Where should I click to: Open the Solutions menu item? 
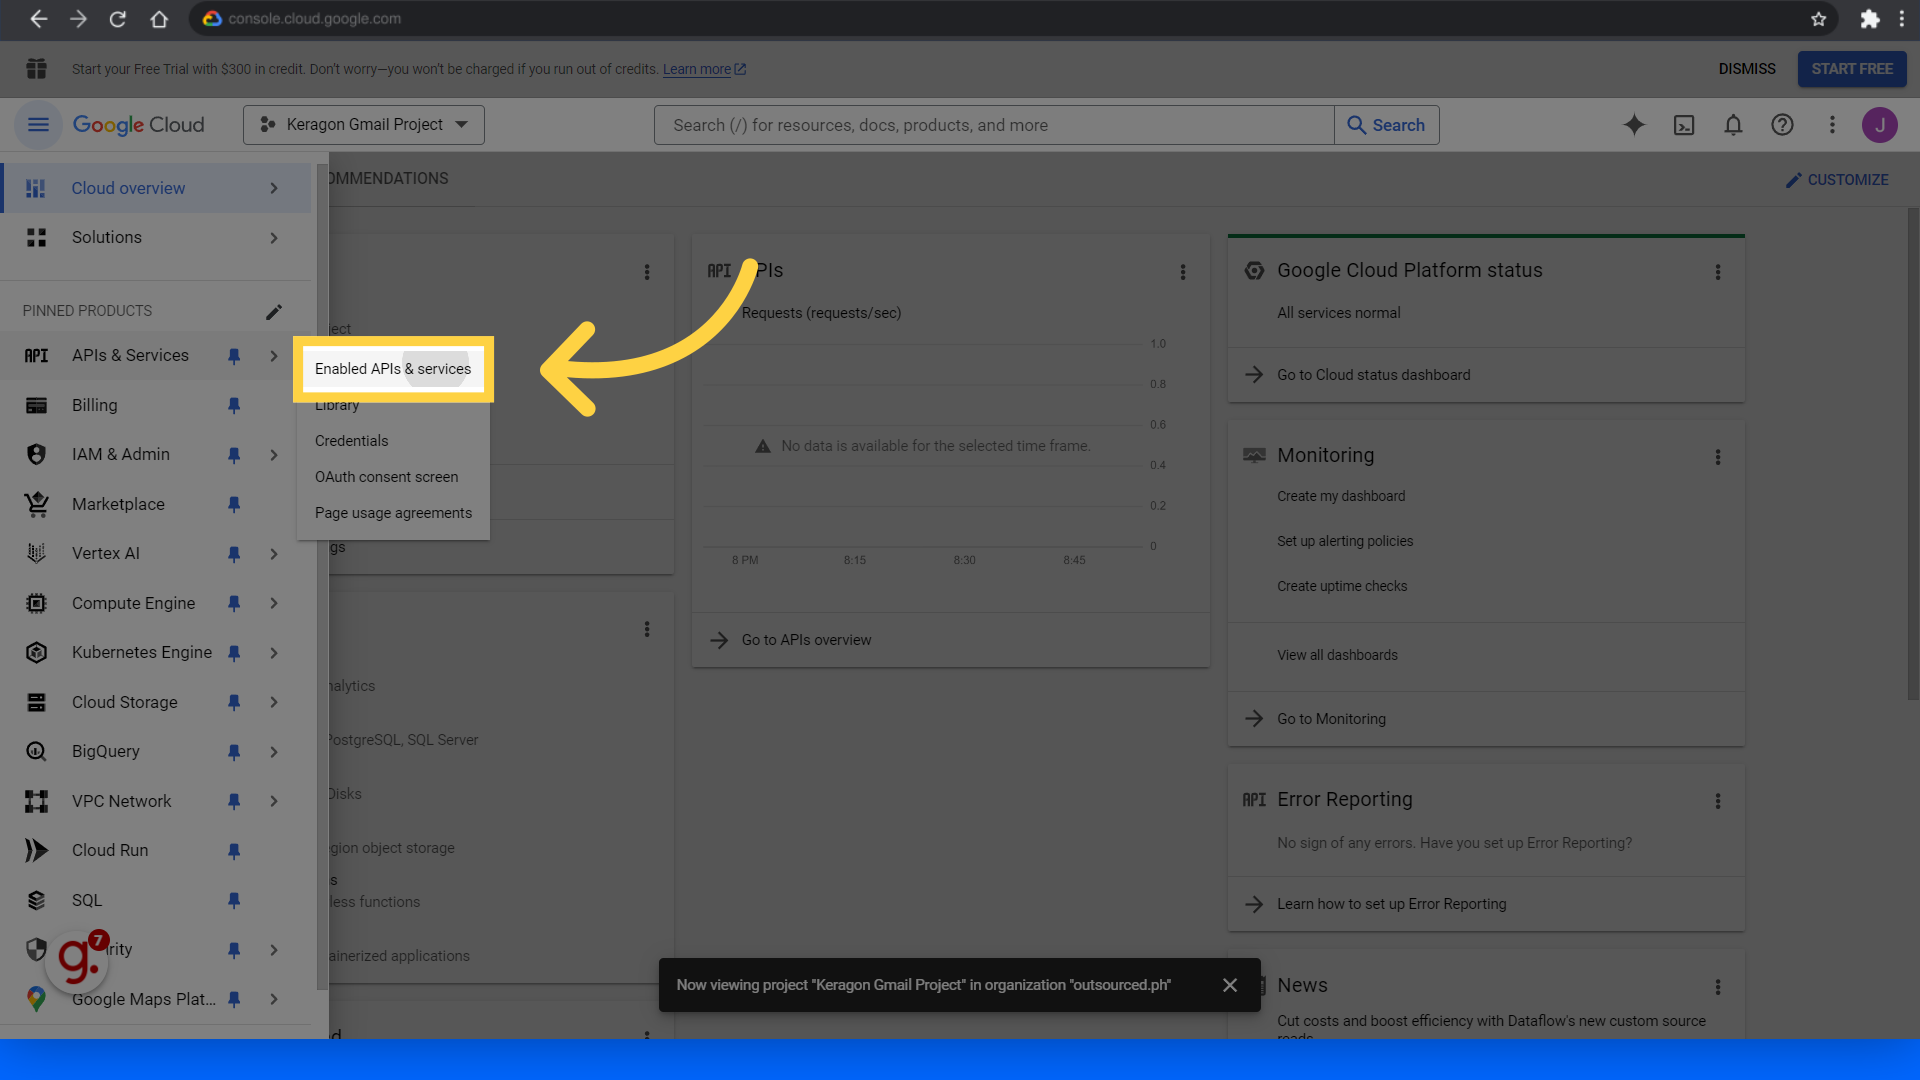click(x=155, y=238)
